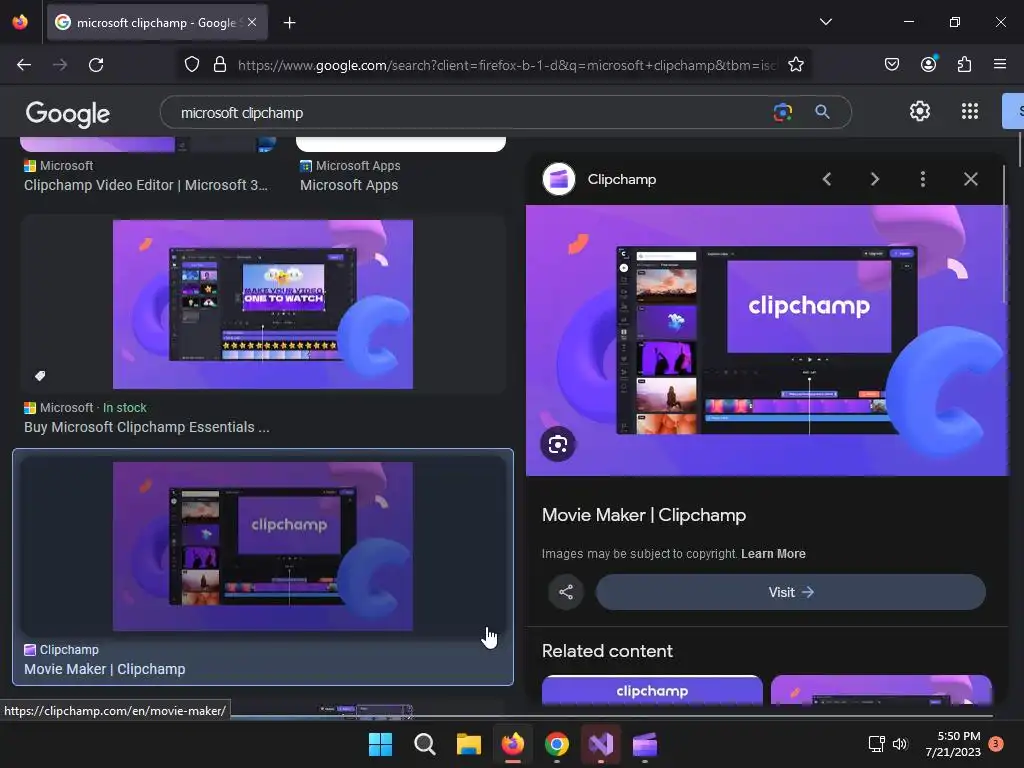Viewport: 1024px width, 768px height.
Task: Open Movie Maker | Clipchamp result title
Action: pos(104,669)
